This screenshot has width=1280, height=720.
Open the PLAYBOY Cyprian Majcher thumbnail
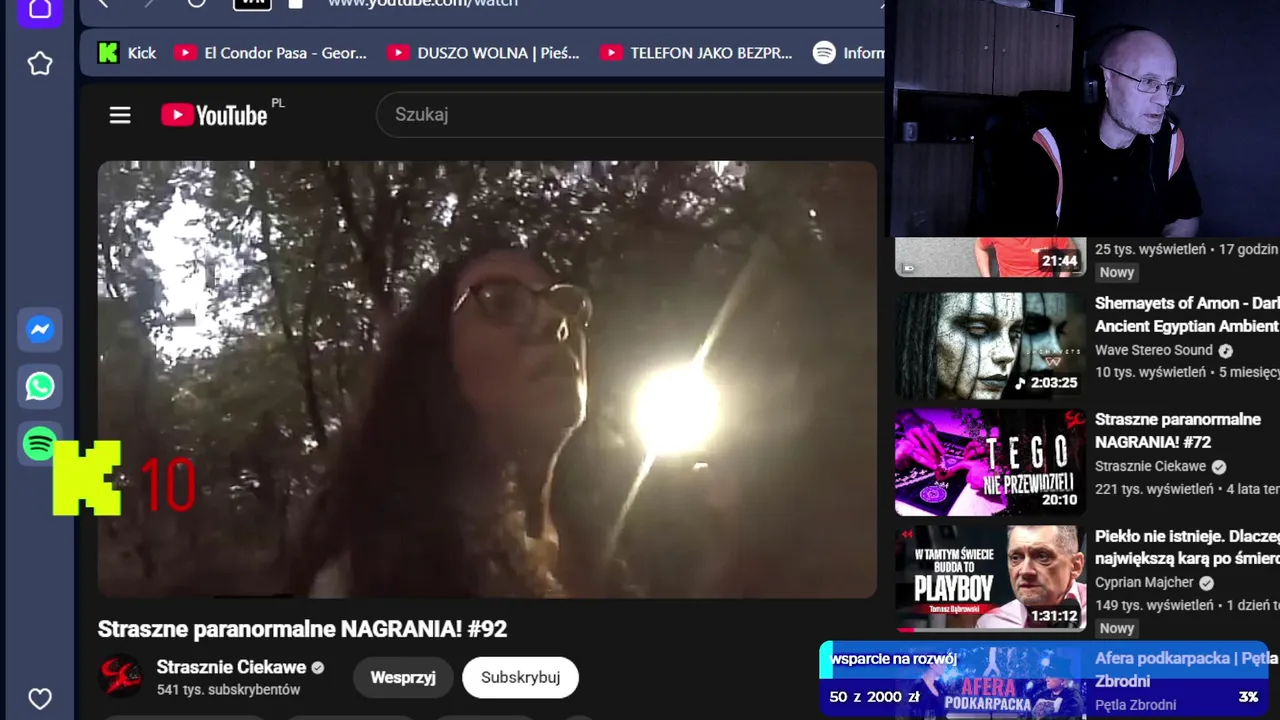(x=990, y=579)
